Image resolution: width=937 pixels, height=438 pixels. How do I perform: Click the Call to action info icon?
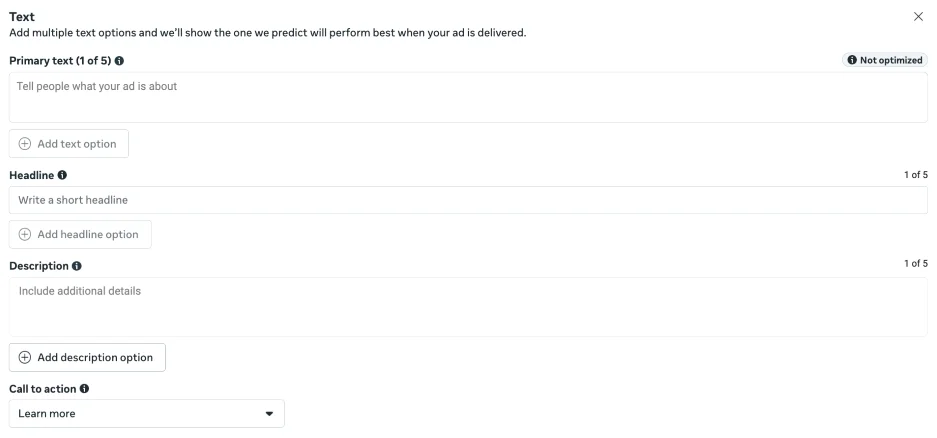84,388
